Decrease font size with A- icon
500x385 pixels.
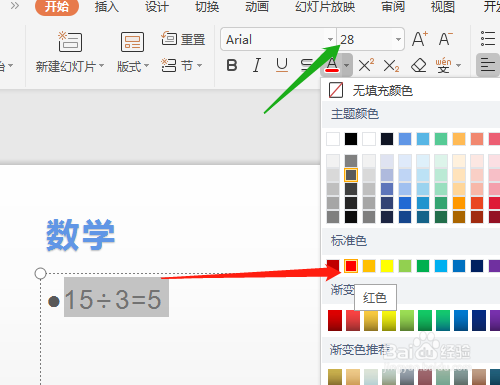[445, 39]
